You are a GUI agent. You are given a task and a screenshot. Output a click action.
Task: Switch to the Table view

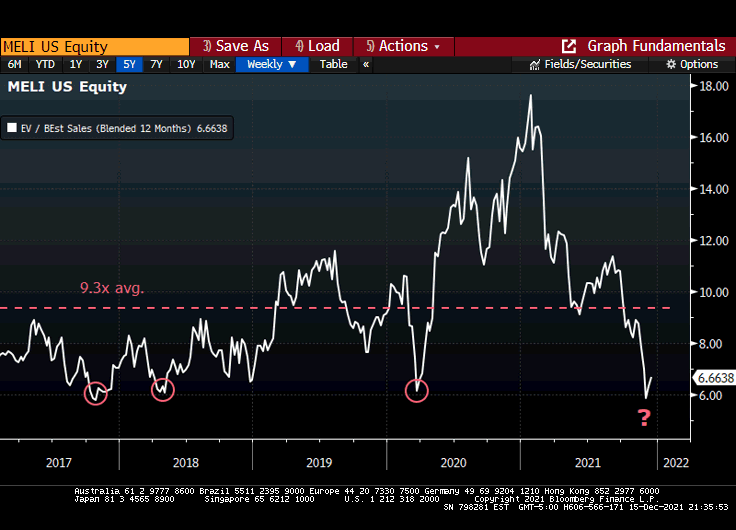(x=333, y=64)
